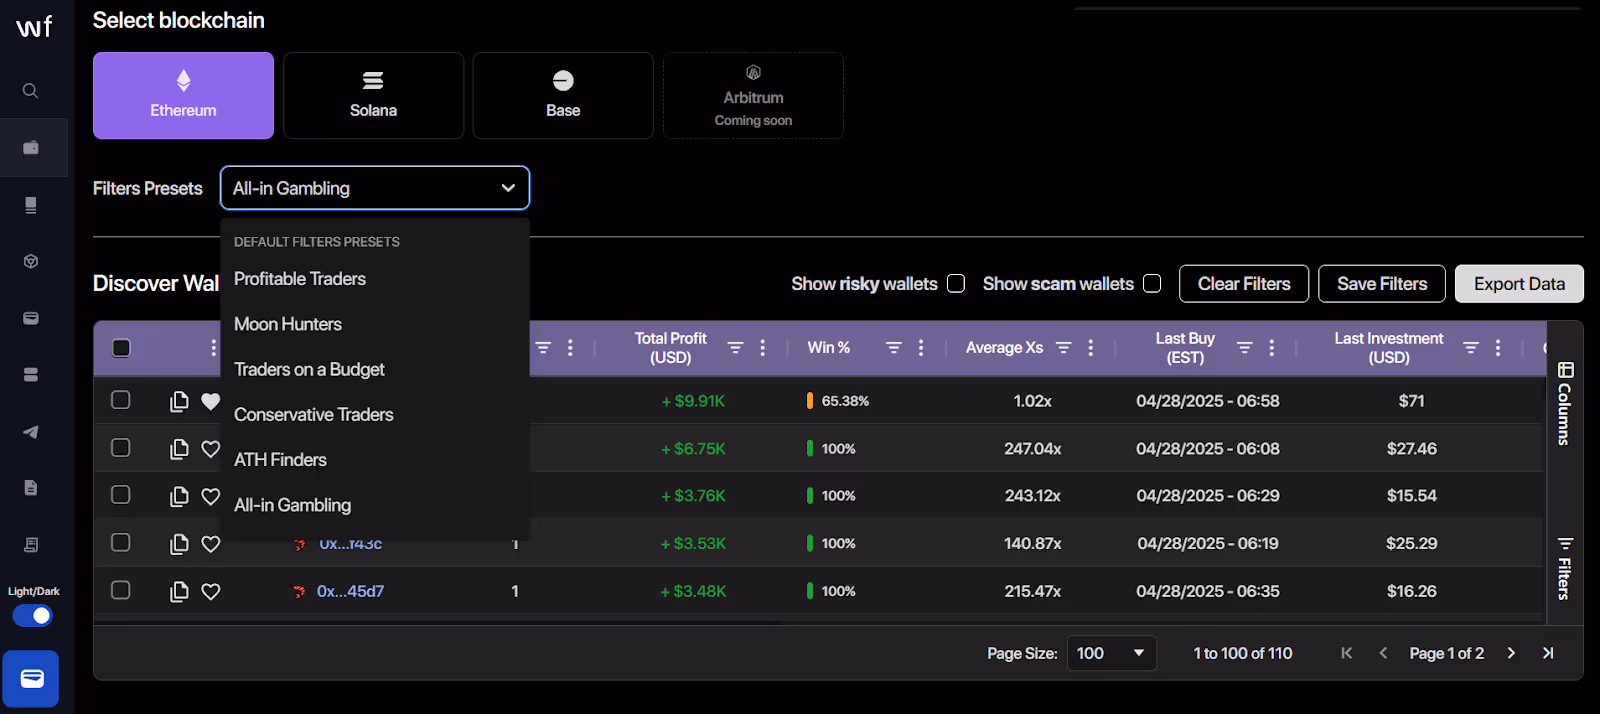Viewport: 1600px width, 714px height.
Task: Select the Solana blockchain card
Action: pyautogui.click(x=373, y=96)
